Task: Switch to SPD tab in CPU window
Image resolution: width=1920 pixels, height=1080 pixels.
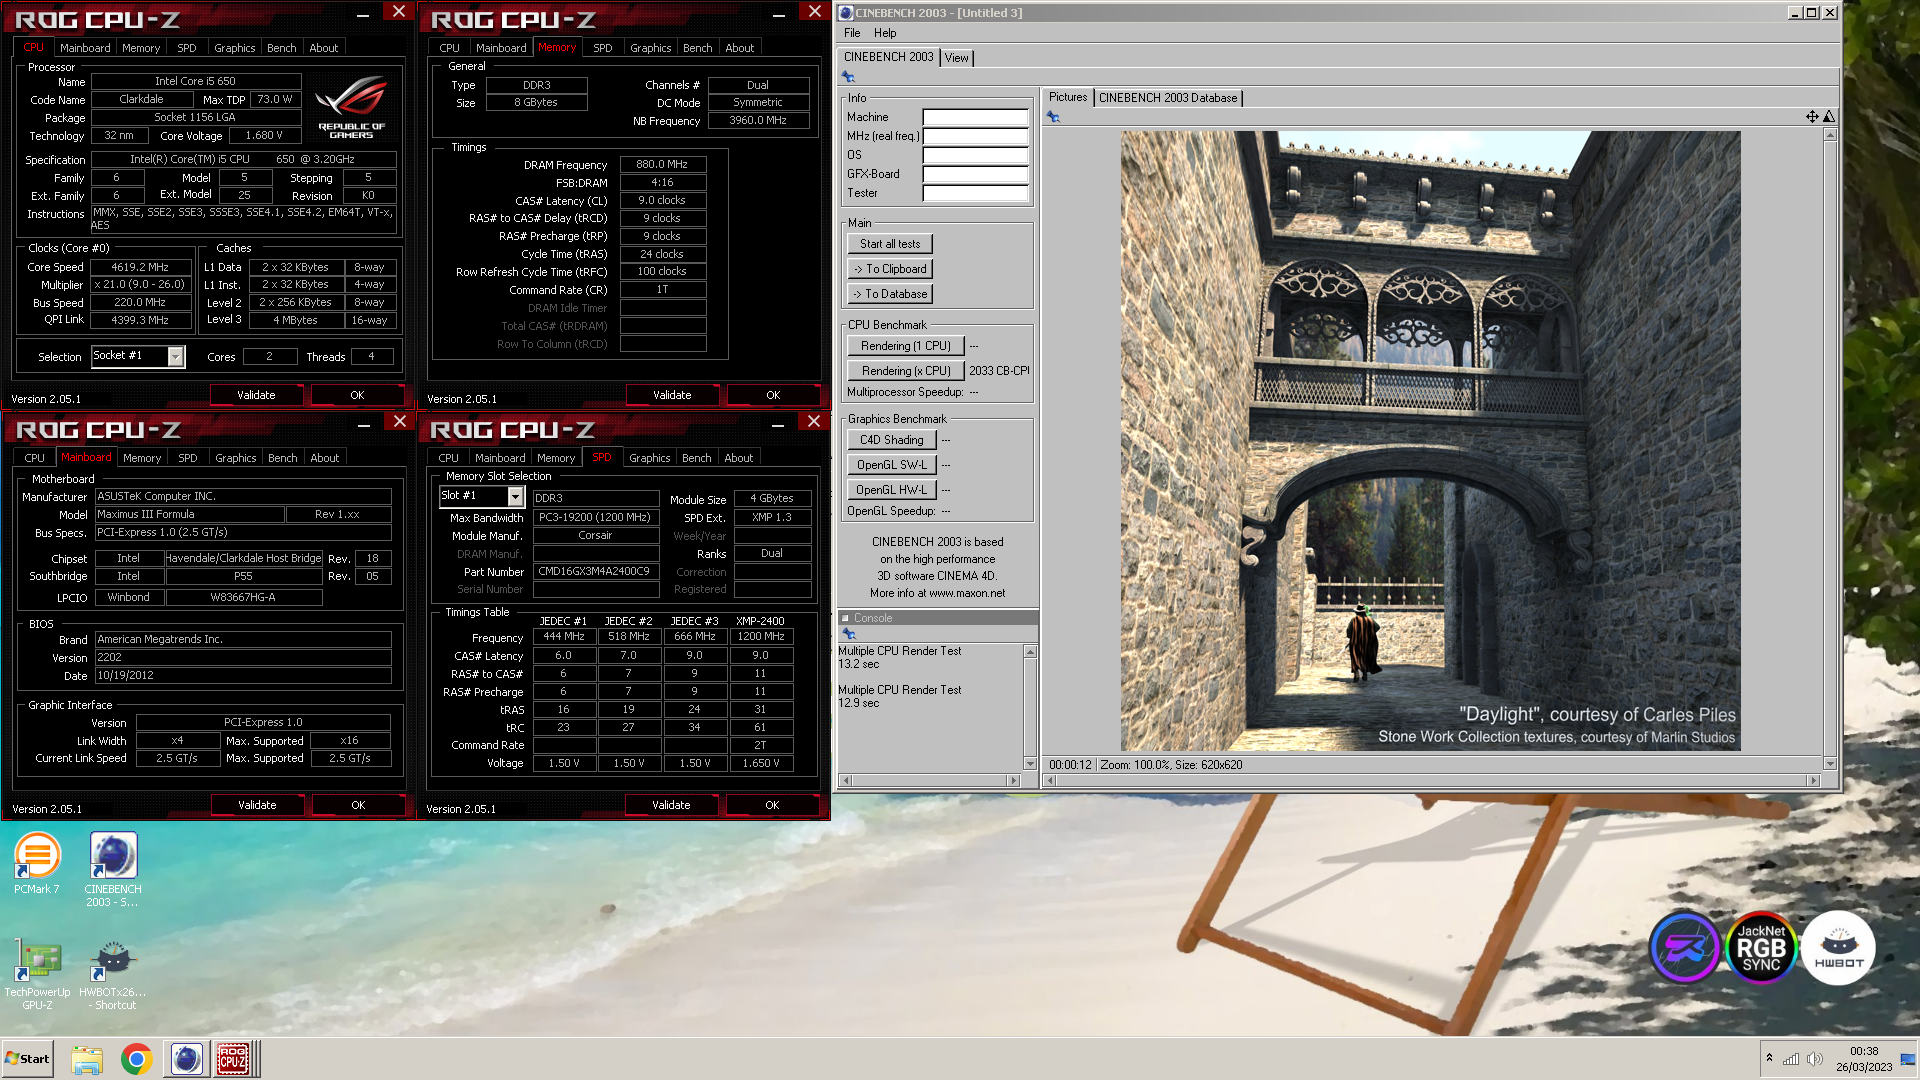Action: point(187,48)
